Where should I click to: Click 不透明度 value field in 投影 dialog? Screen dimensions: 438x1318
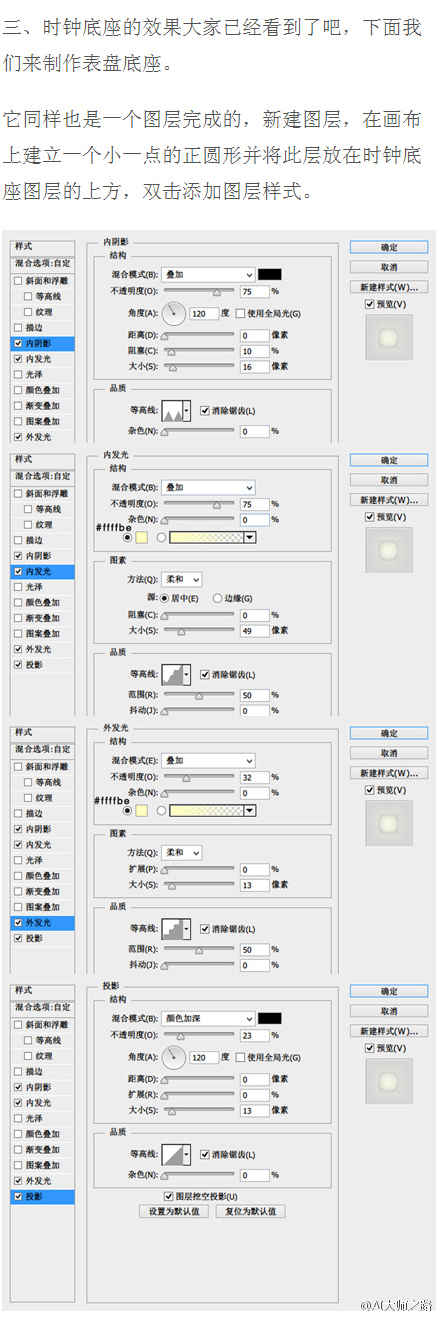click(x=254, y=1036)
